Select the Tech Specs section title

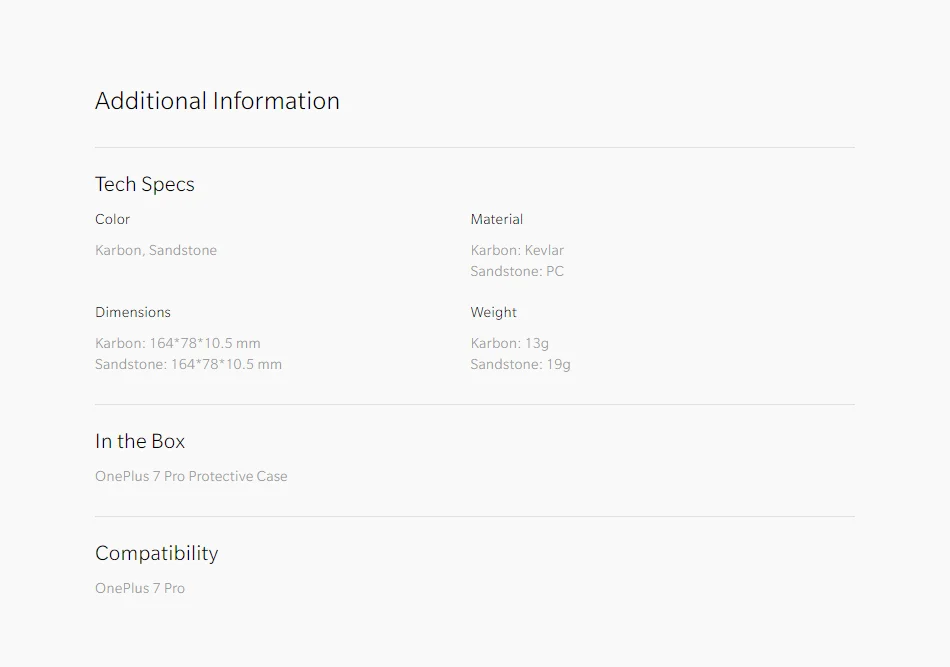coord(145,184)
